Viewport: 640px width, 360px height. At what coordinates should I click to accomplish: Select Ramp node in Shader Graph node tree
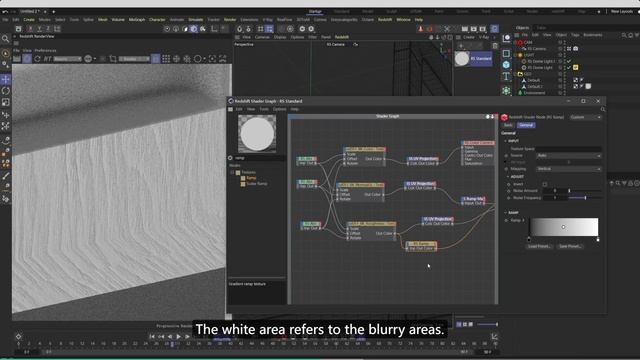(x=251, y=178)
